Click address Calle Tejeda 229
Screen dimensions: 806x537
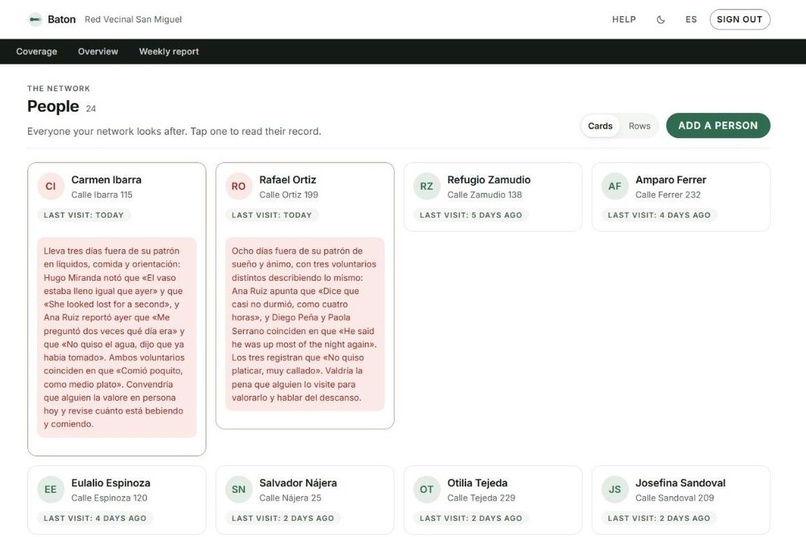tap(481, 498)
